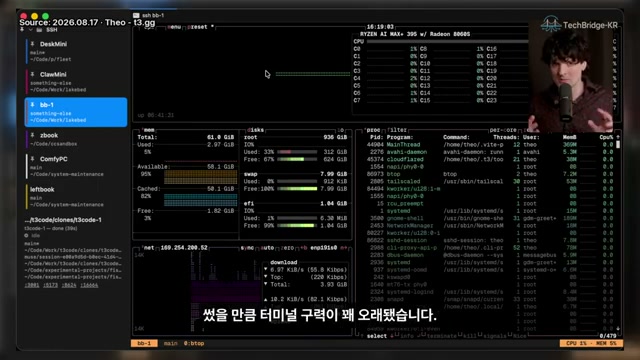Sort by the MemB column header
The width and height of the screenshot is (640, 360).
pos(569,137)
